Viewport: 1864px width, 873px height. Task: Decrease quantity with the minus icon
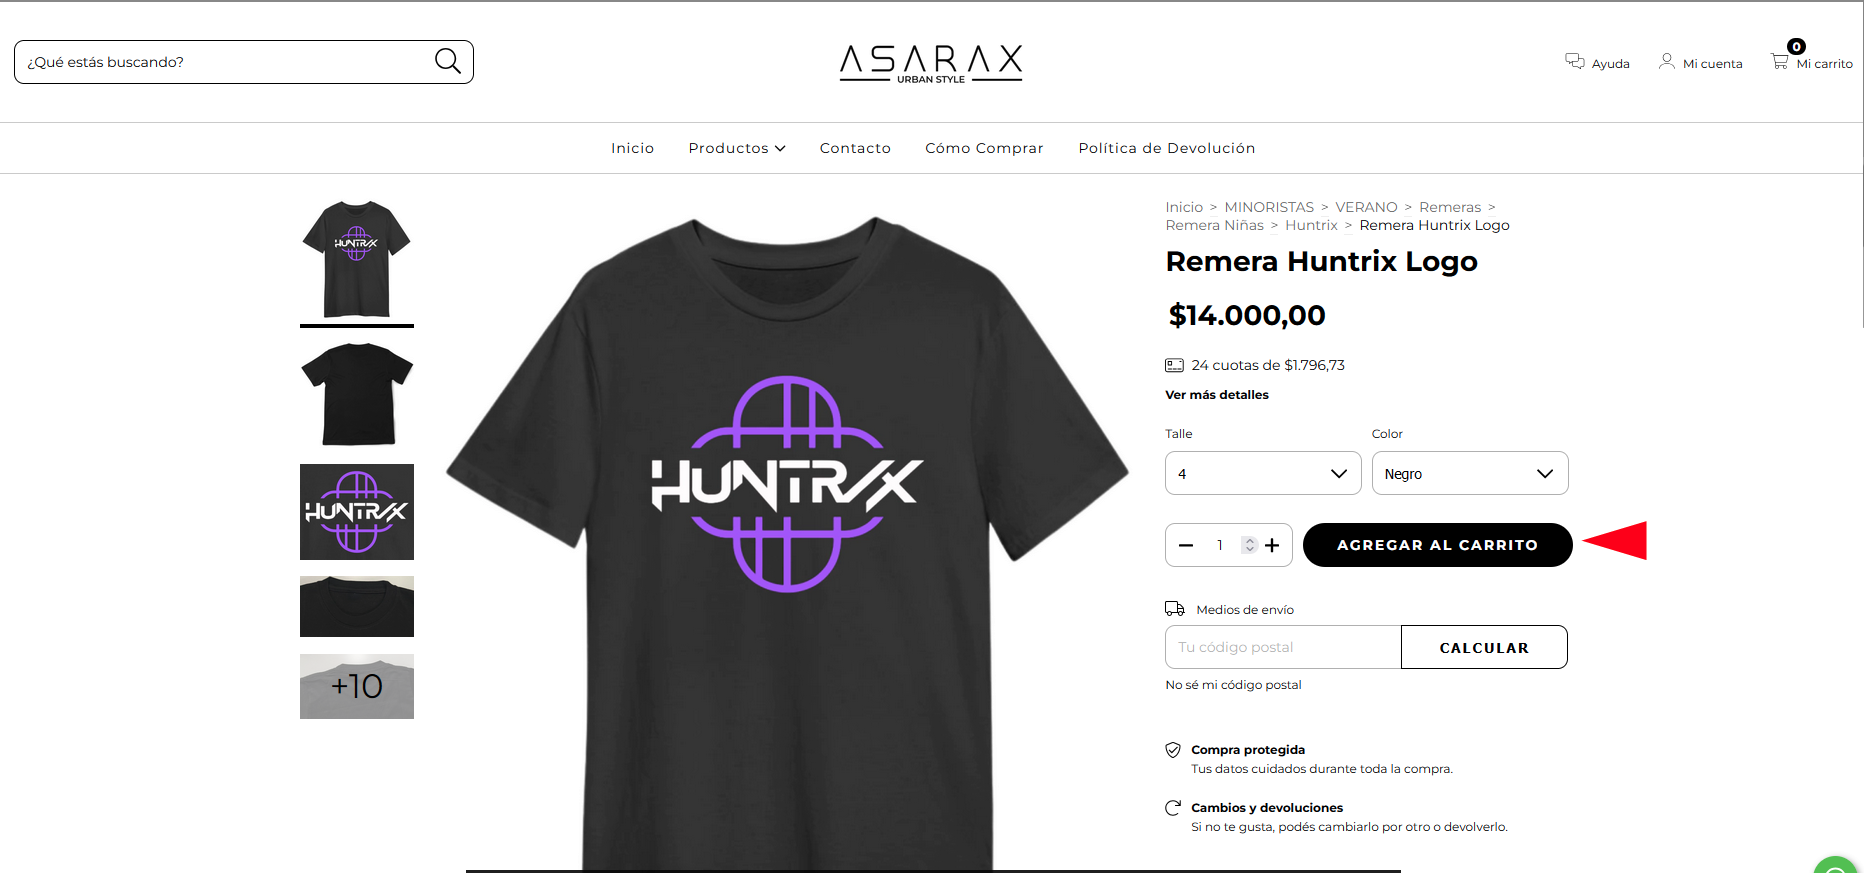(x=1186, y=545)
